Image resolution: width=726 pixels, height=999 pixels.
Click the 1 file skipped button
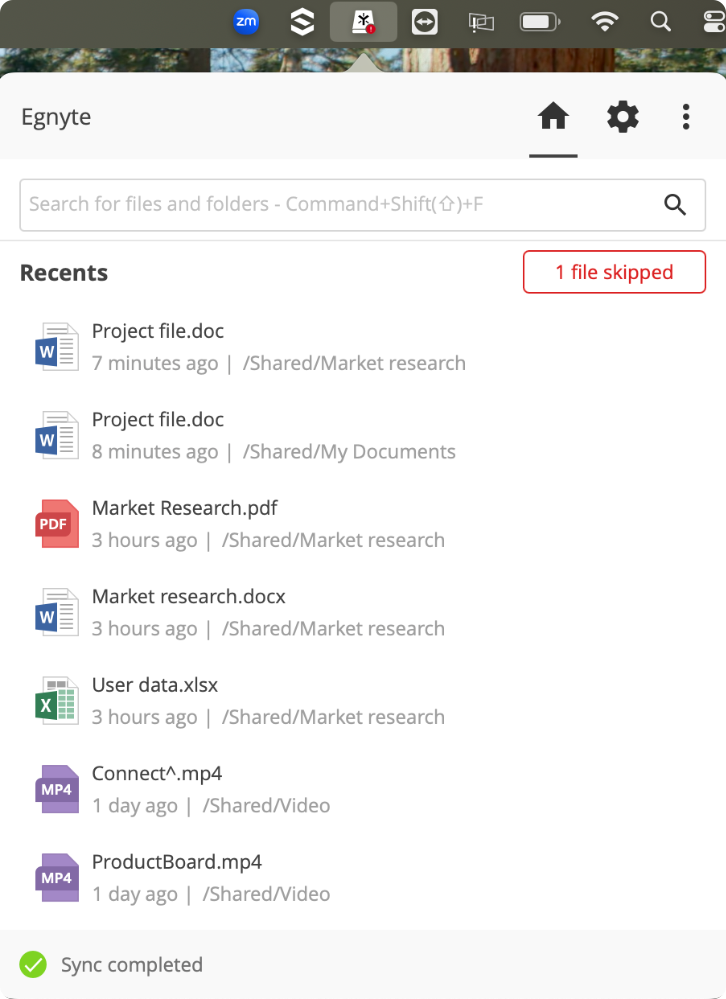coord(614,272)
